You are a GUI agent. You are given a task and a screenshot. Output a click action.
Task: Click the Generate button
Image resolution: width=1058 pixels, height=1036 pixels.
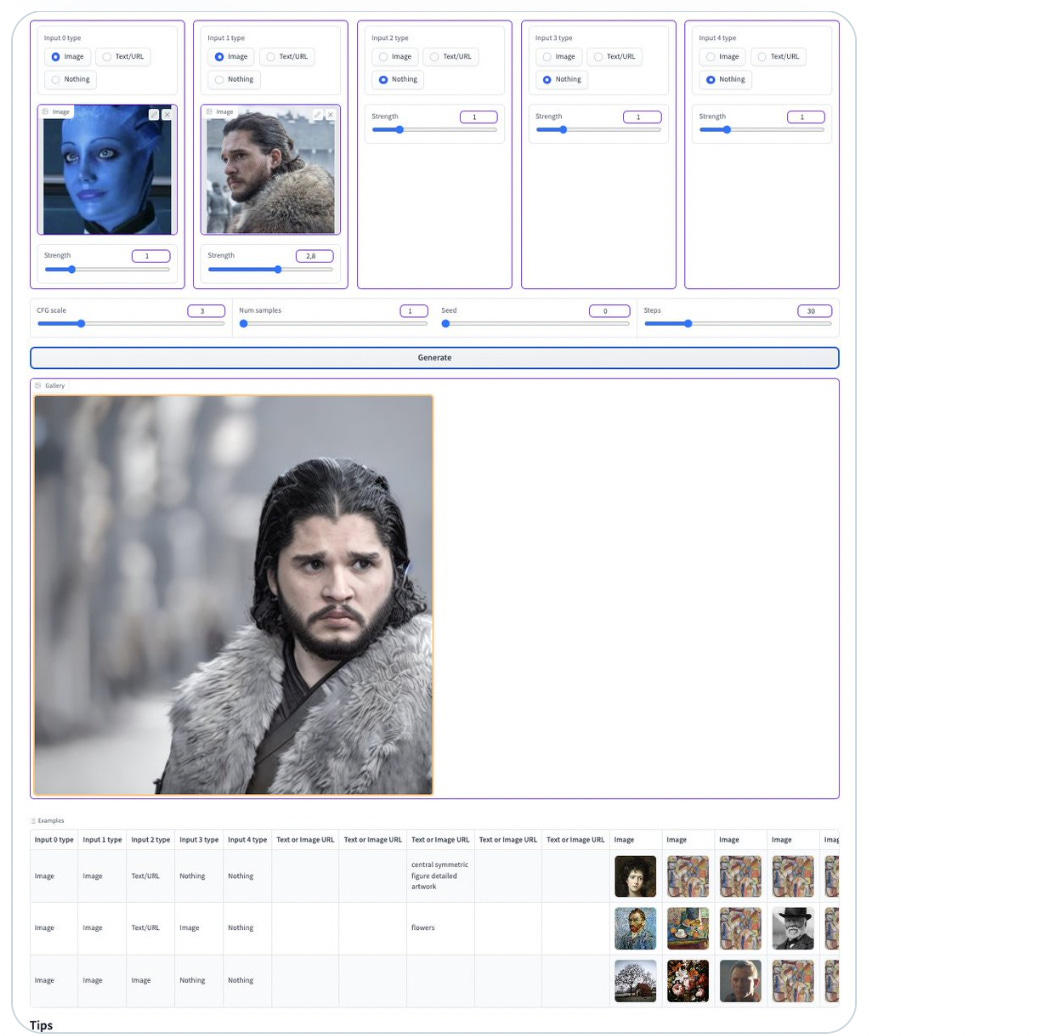coord(435,358)
